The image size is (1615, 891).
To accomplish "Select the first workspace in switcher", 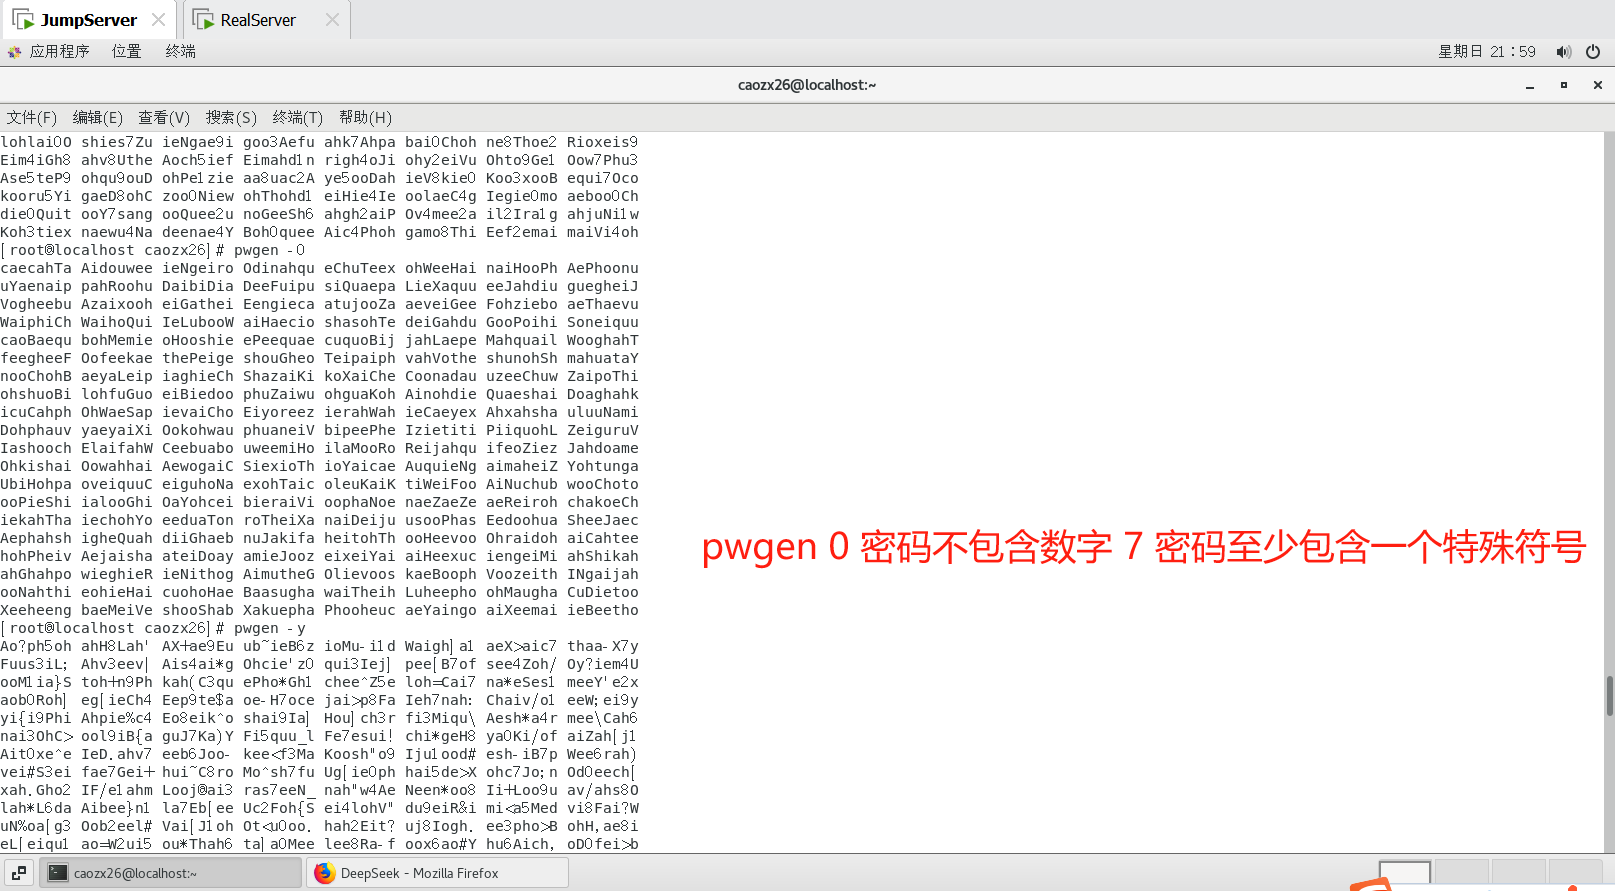I will [1404, 874].
